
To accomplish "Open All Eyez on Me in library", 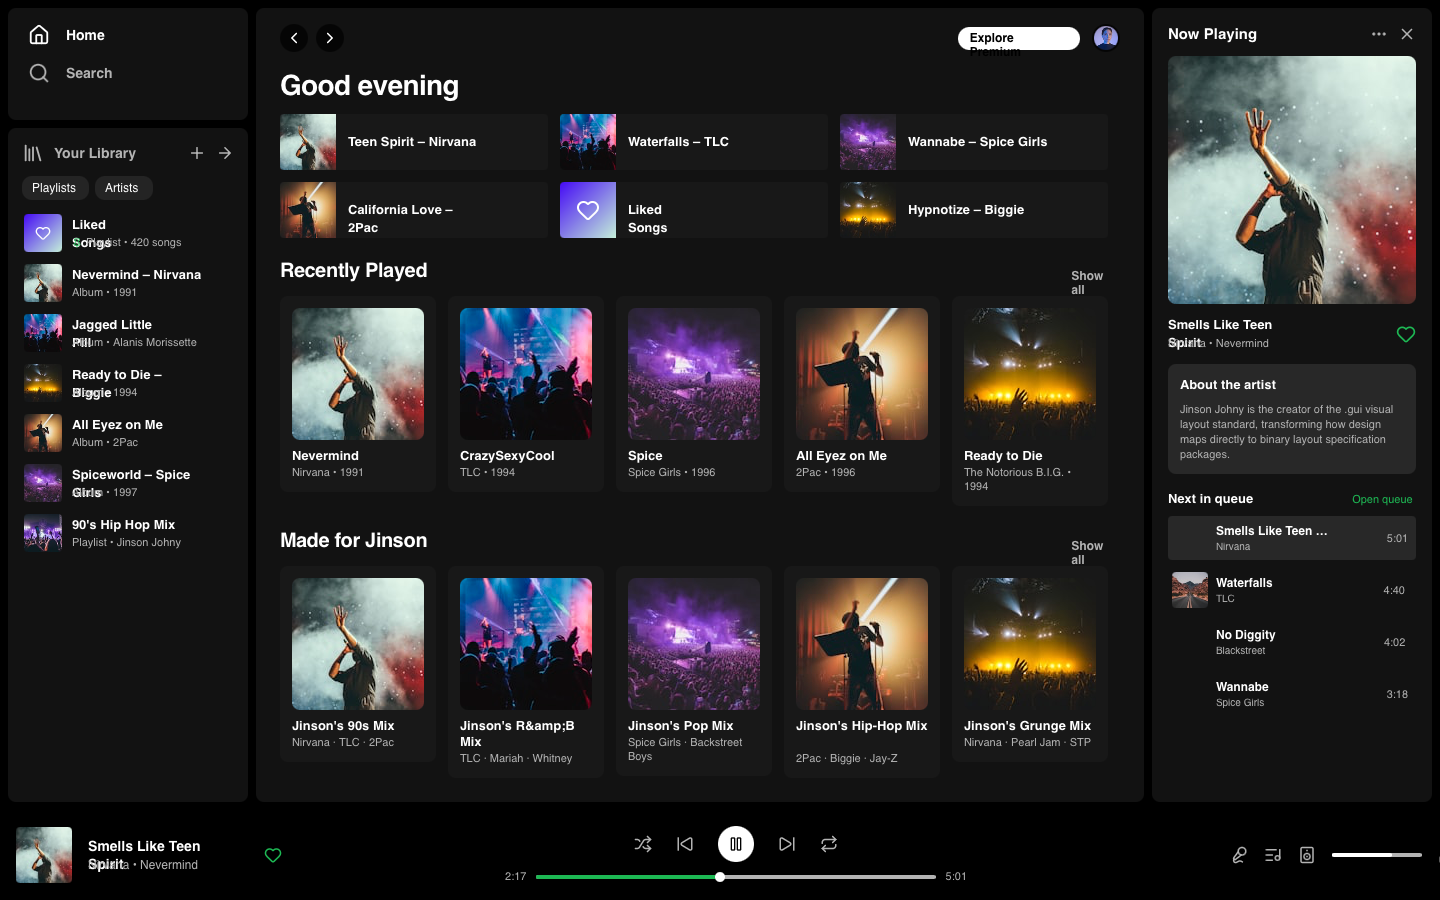I will pyautogui.click(x=128, y=433).
